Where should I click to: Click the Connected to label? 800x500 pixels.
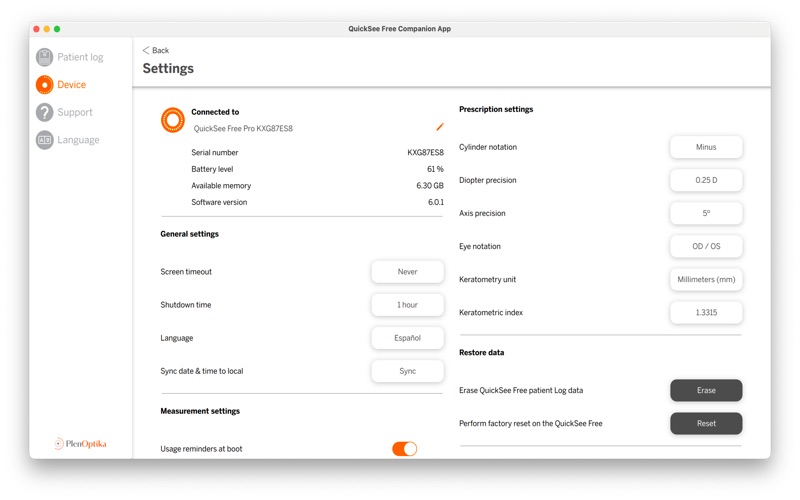[215, 112]
